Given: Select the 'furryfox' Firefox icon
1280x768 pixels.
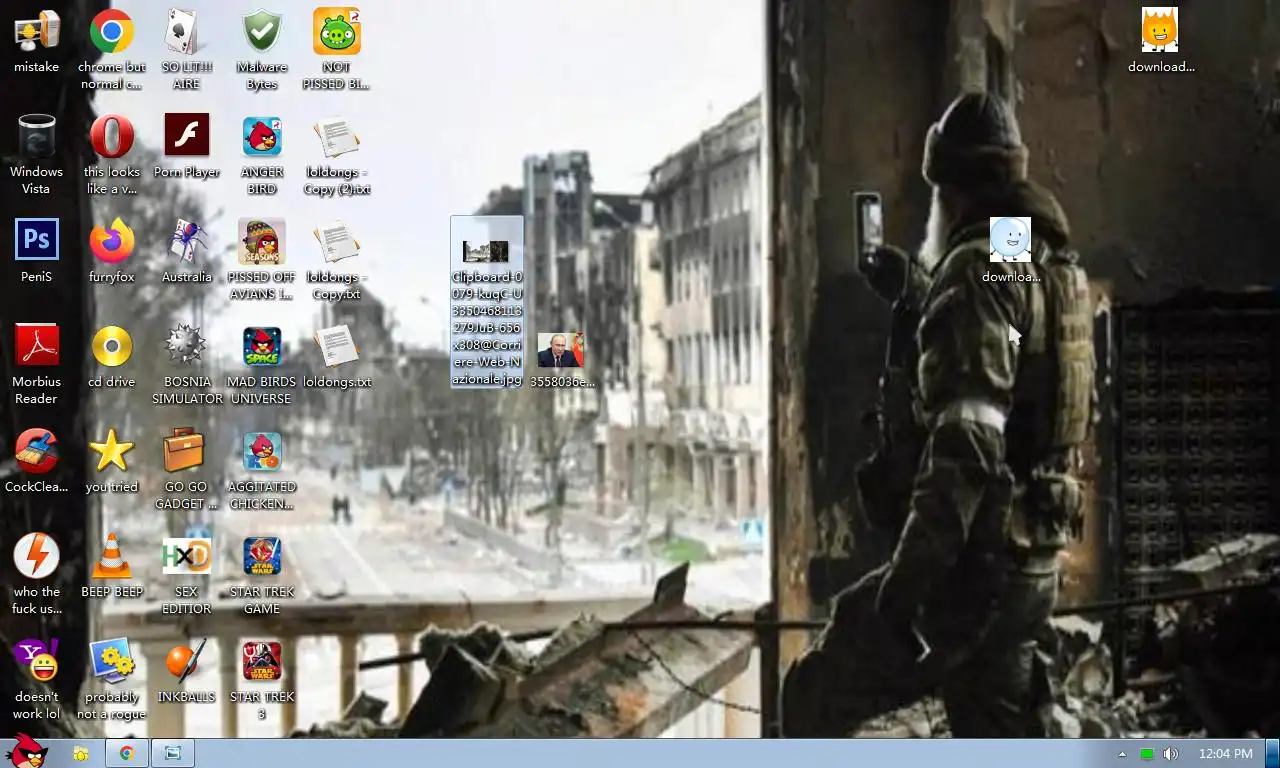Looking at the screenshot, I should click(x=112, y=251).
